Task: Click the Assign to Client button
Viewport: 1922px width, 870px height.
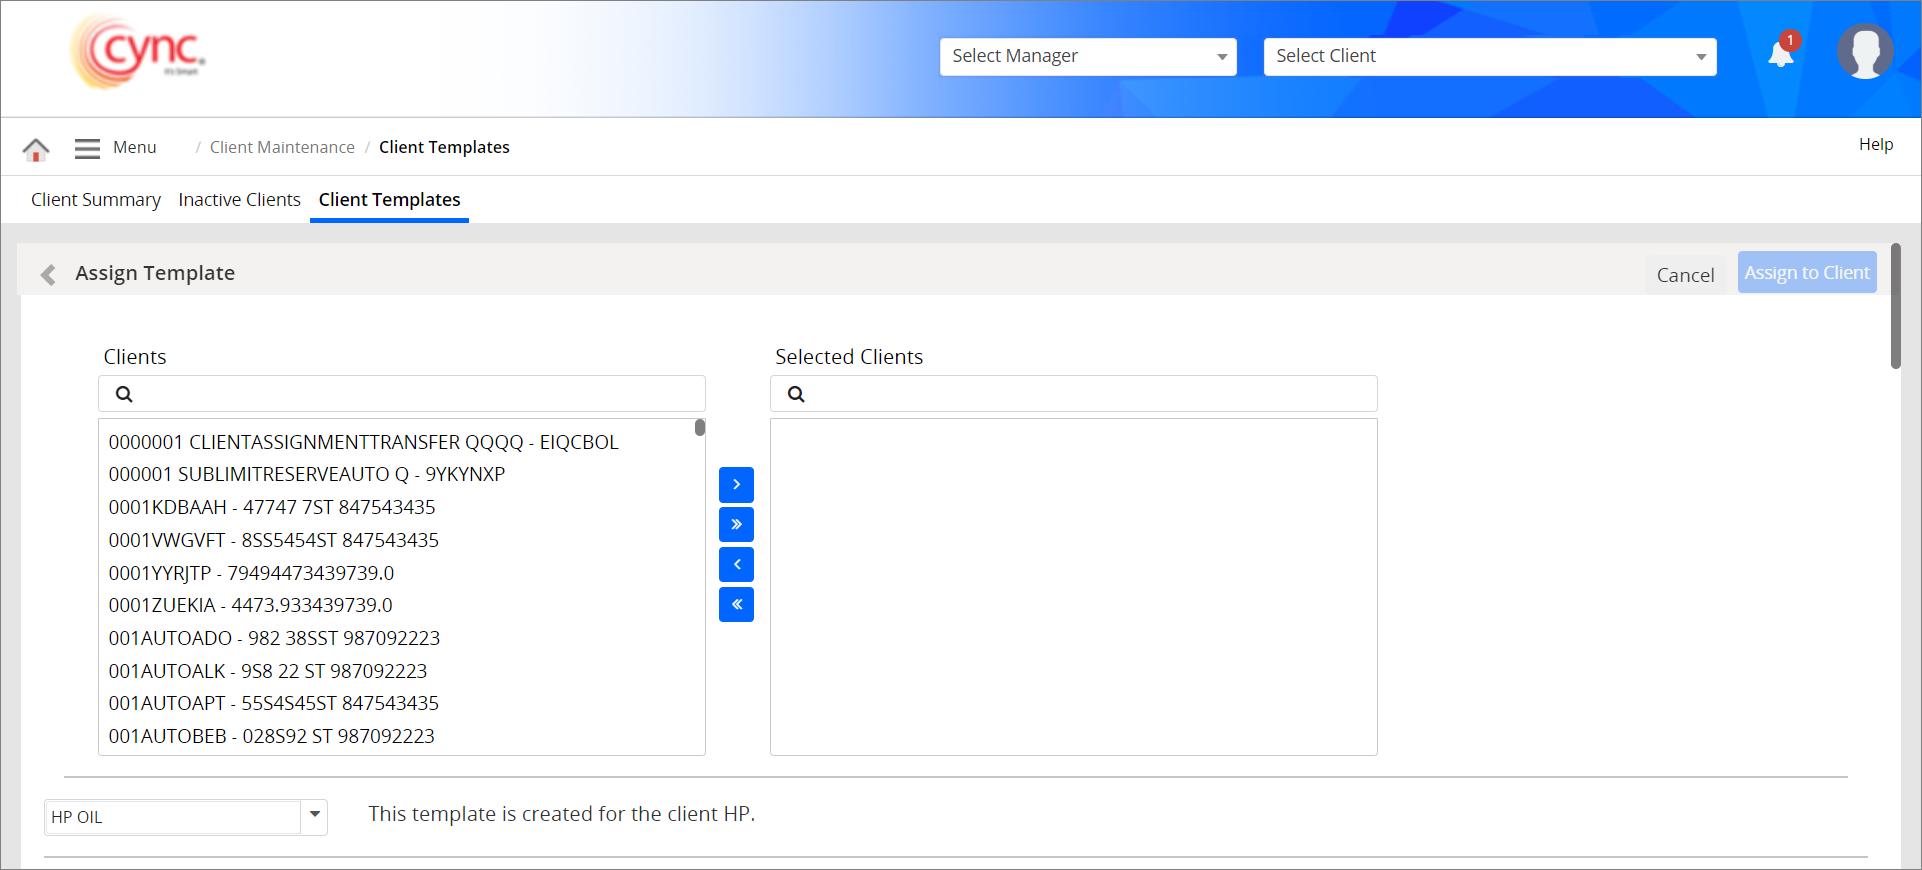Action: 1806,273
